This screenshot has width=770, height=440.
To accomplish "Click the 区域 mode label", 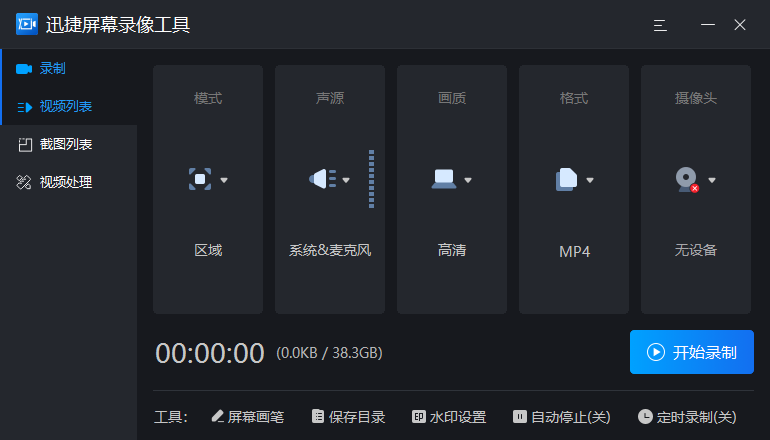I will 208,250.
